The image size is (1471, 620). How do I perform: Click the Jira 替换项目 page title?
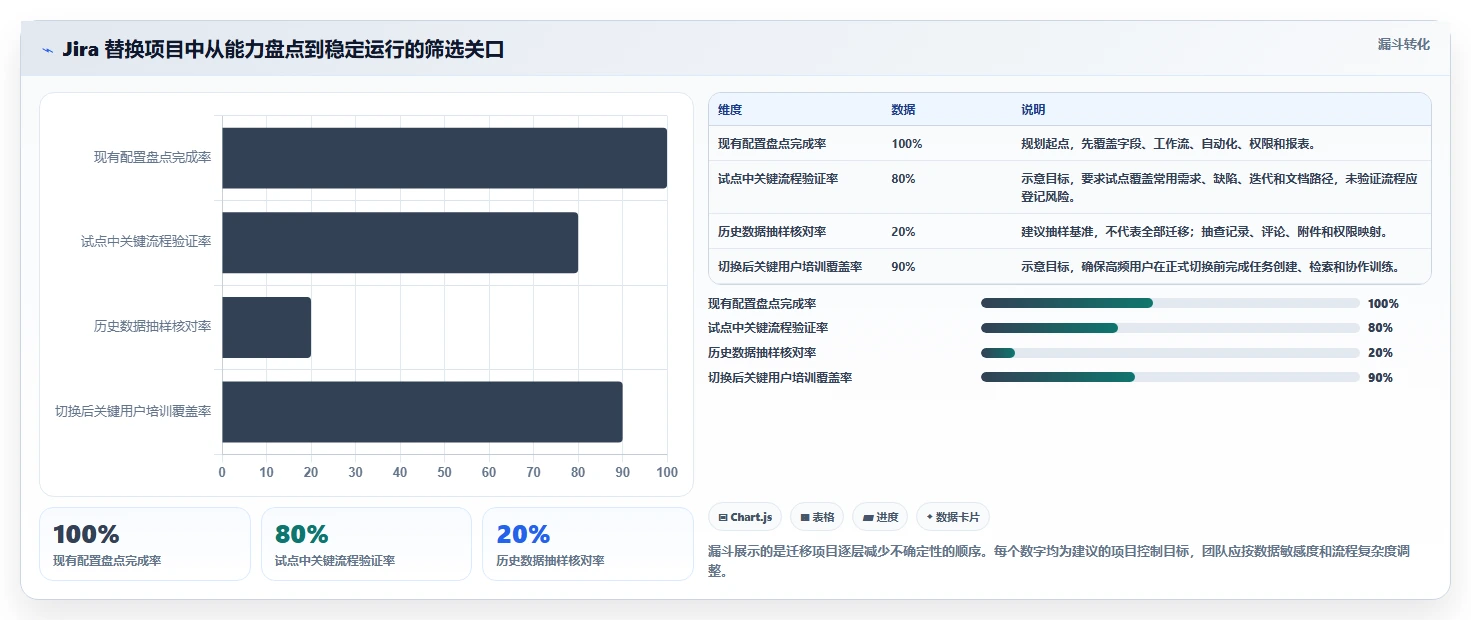pyautogui.click(x=283, y=50)
